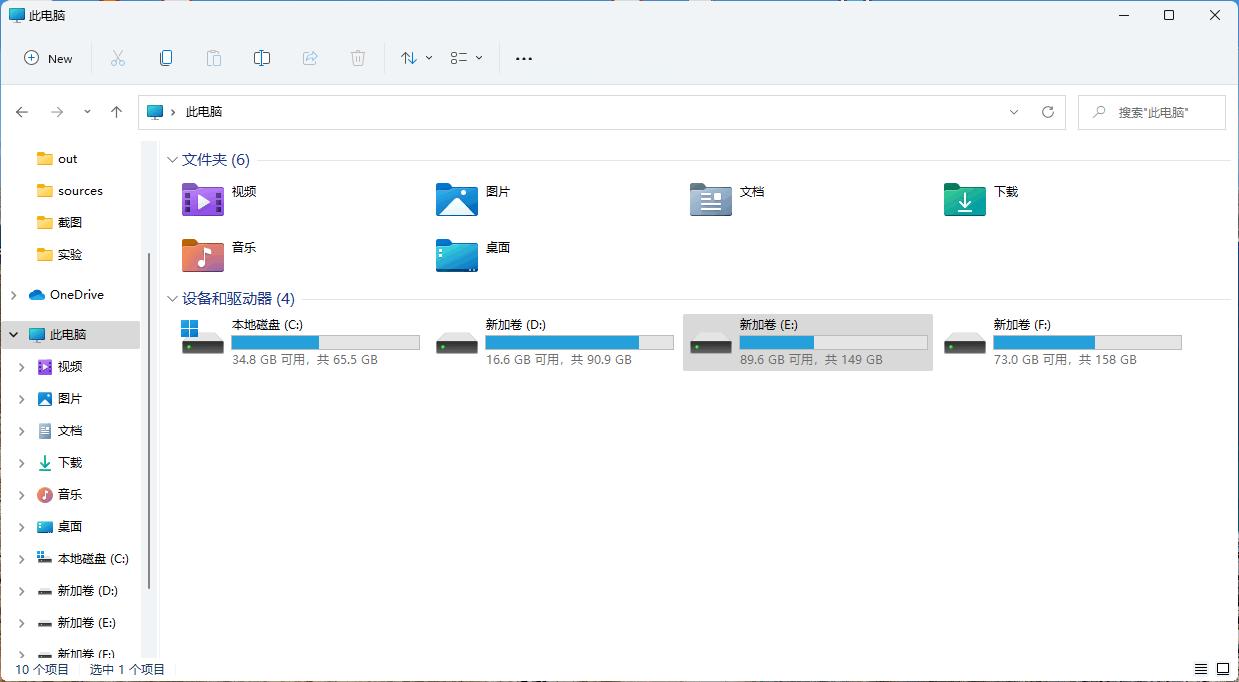
Task: Check free space bar of 本地磁盘 (C:)
Action: 324,342
